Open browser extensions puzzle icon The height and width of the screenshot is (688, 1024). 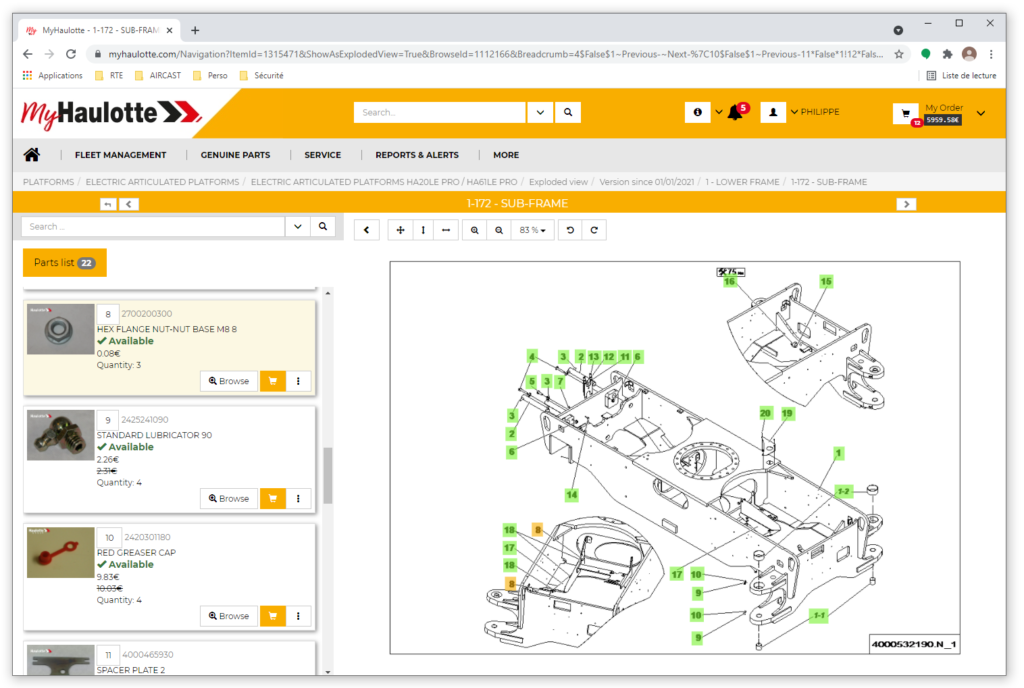(948, 54)
